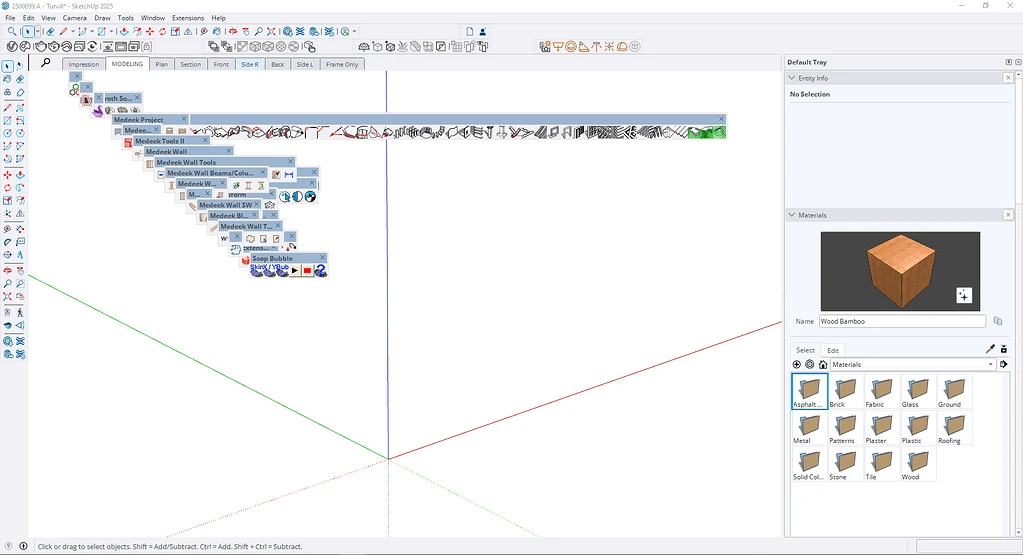1023x555 pixels.
Task: Open the Window menu
Action: tap(153, 18)
